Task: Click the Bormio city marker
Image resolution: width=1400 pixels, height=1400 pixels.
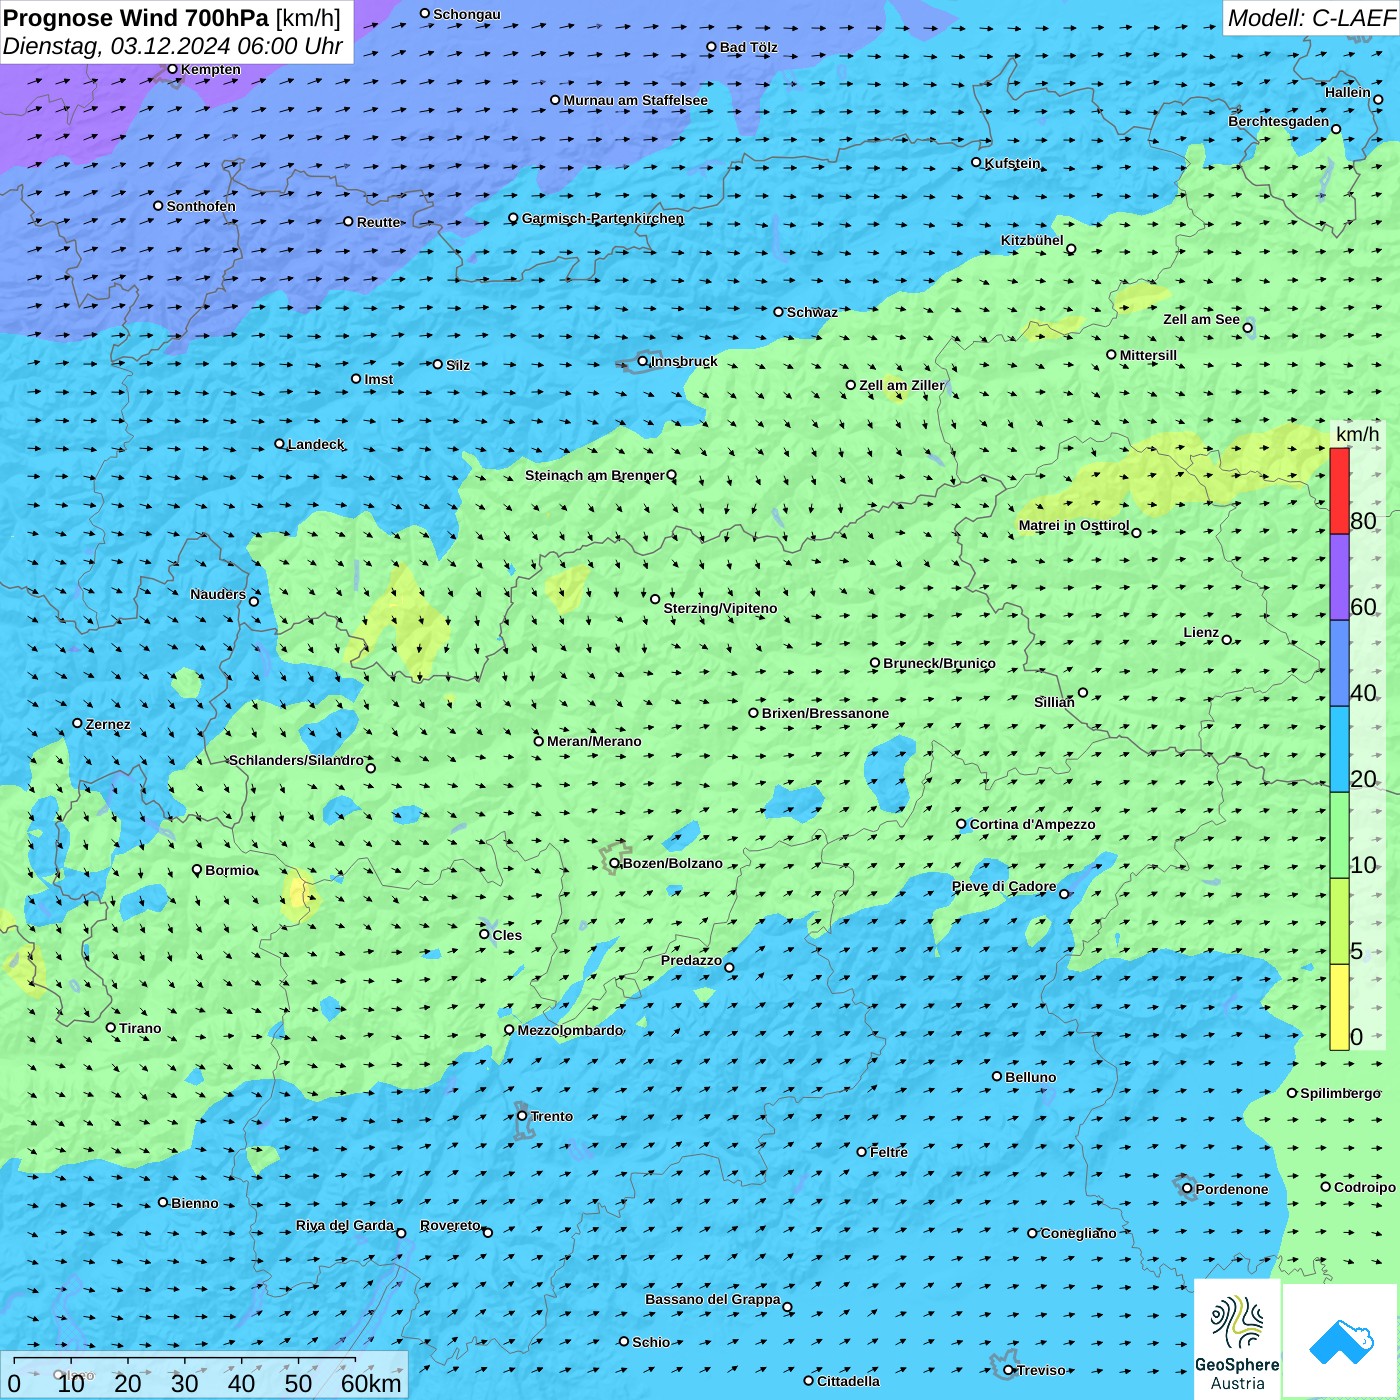Action: tap(197, 870)
